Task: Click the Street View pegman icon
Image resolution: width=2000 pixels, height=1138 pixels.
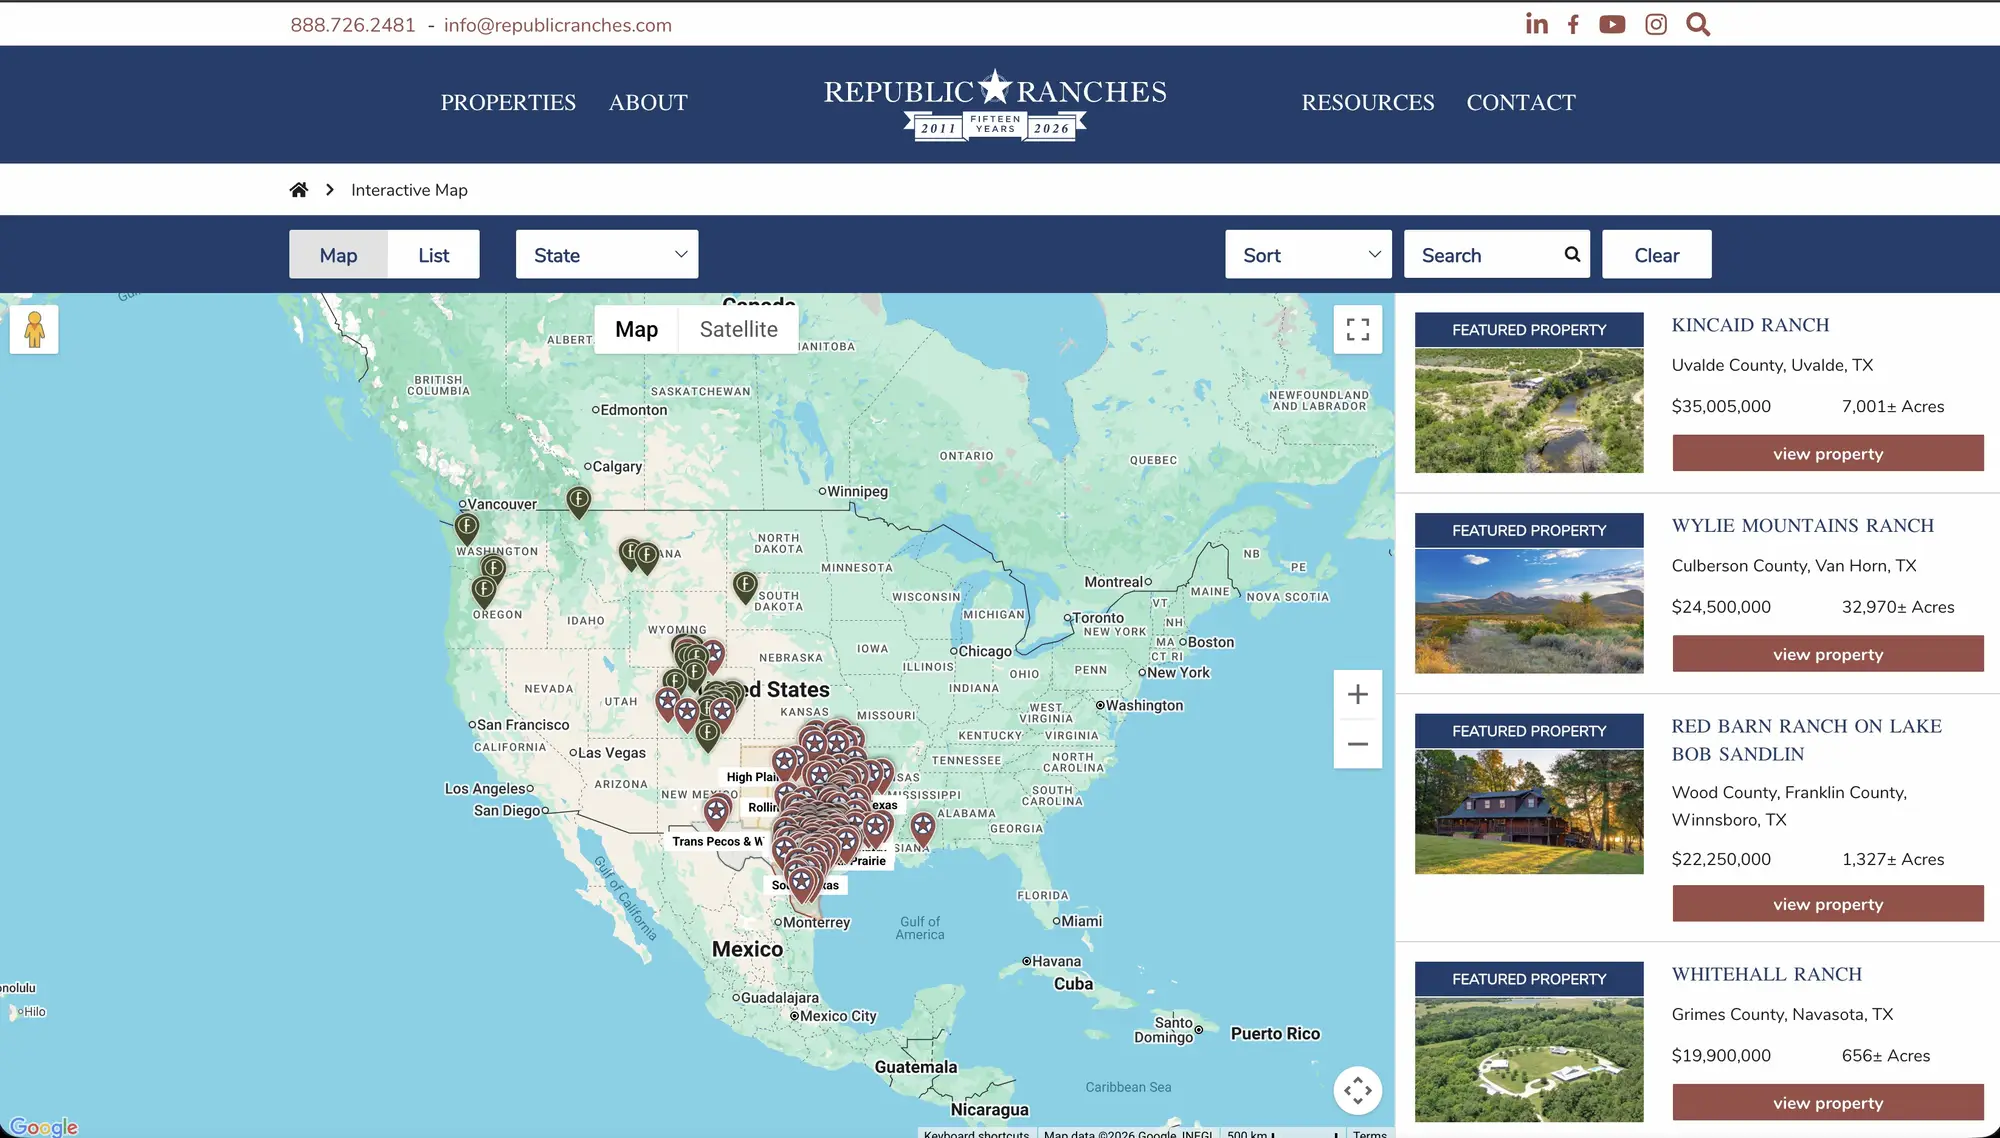Action: 34,329
